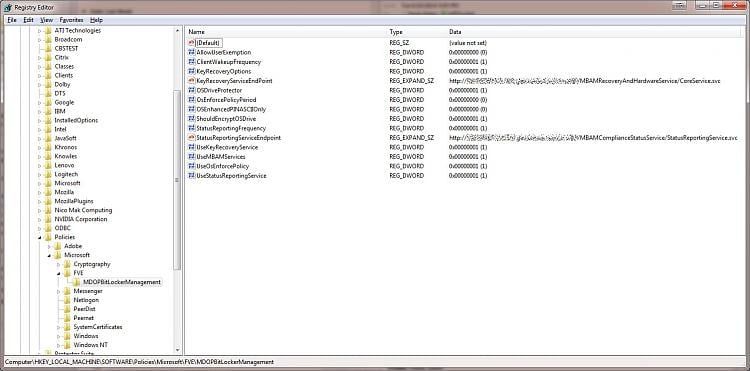Expand the Mozilla tree node
750x371 pixels.
40,192
